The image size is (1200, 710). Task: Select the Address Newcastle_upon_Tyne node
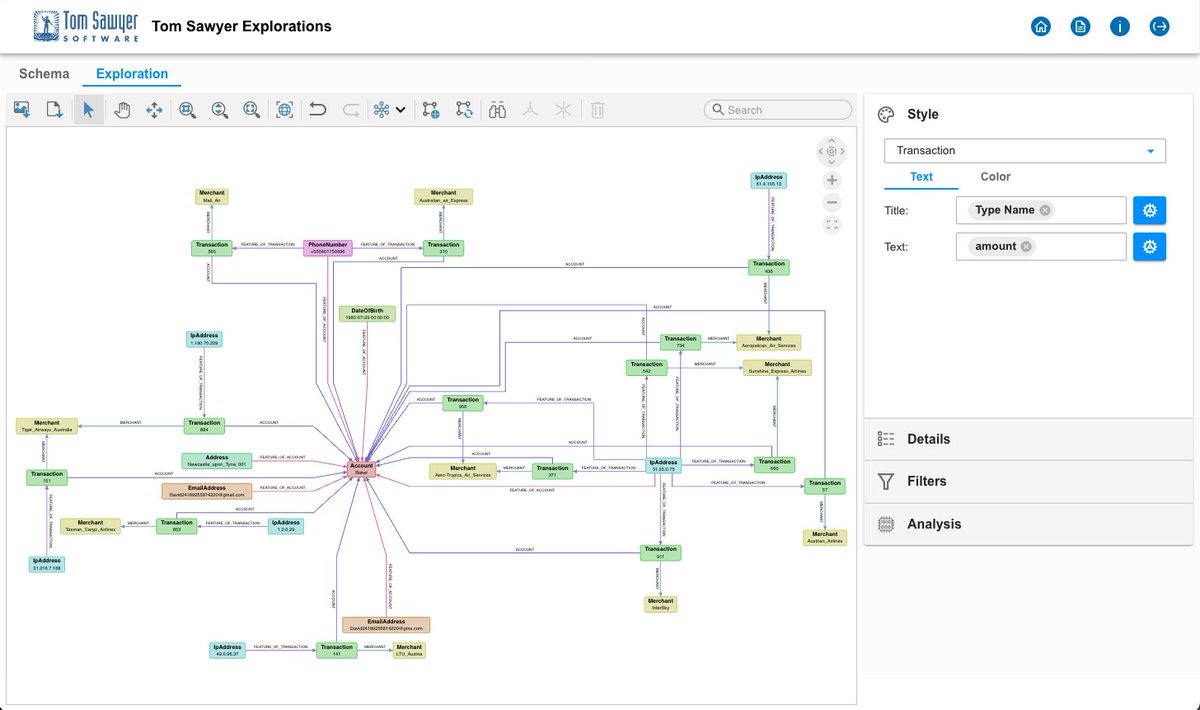[216, 461]
